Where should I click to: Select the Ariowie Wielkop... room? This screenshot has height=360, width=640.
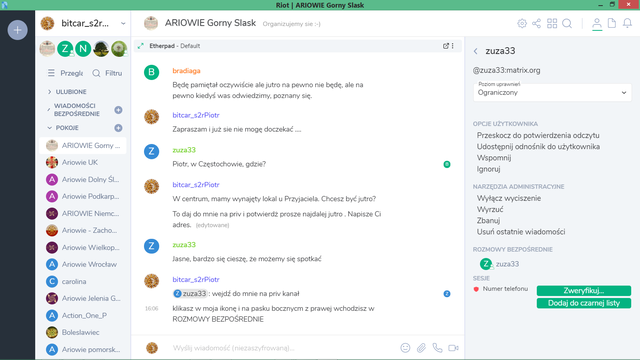pos(83,247)
